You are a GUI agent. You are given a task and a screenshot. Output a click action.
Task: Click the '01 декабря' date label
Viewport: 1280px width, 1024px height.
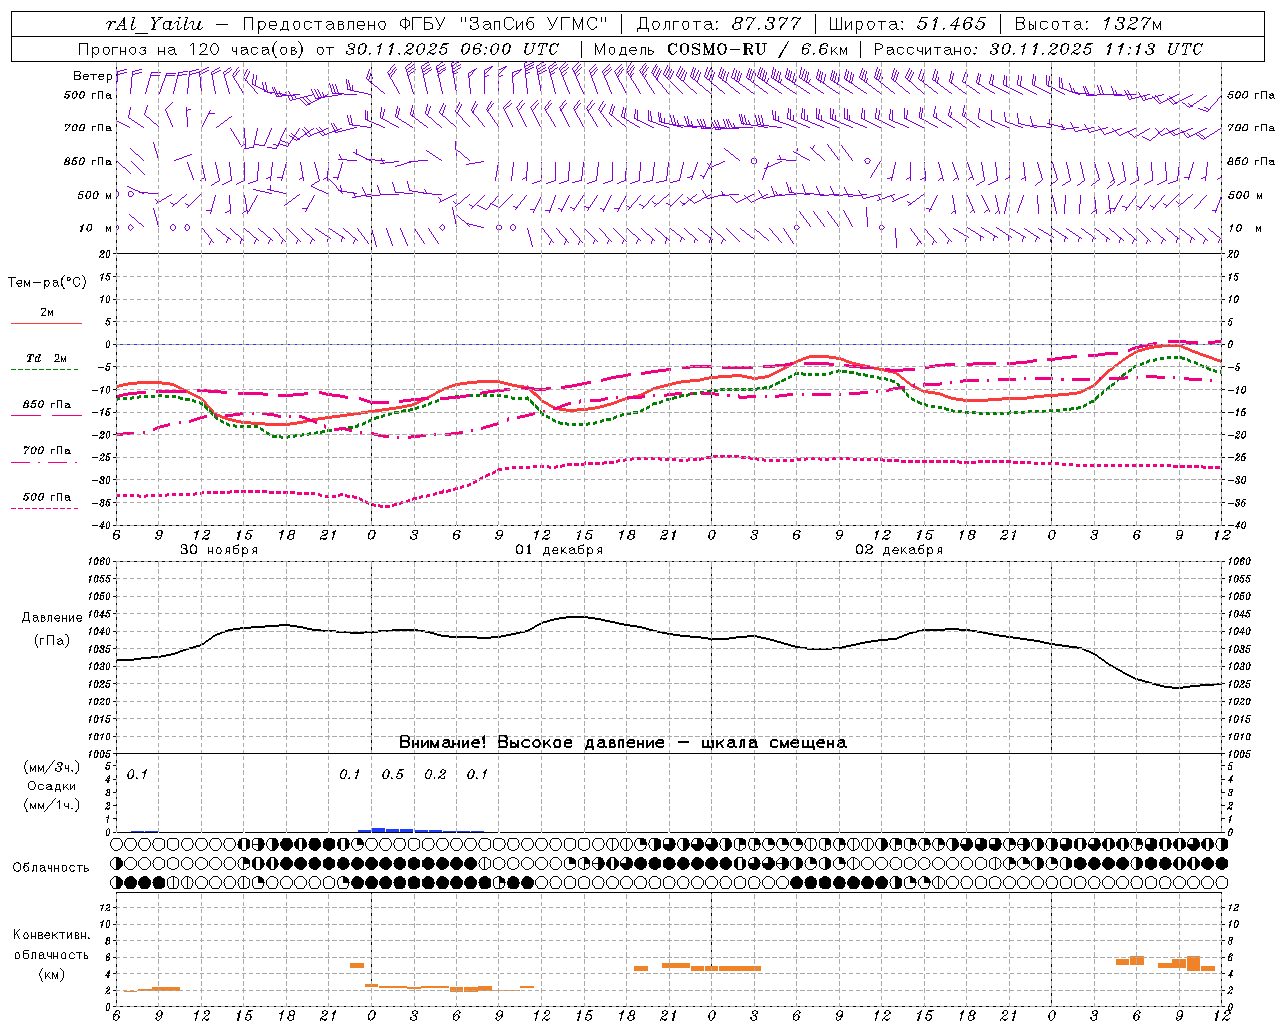point(559,550)
